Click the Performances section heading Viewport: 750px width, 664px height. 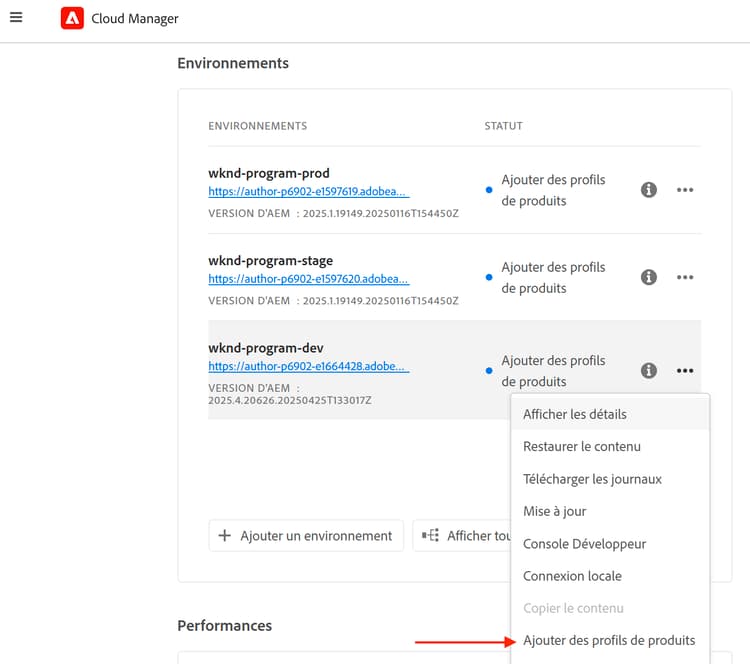pos(225,626)
